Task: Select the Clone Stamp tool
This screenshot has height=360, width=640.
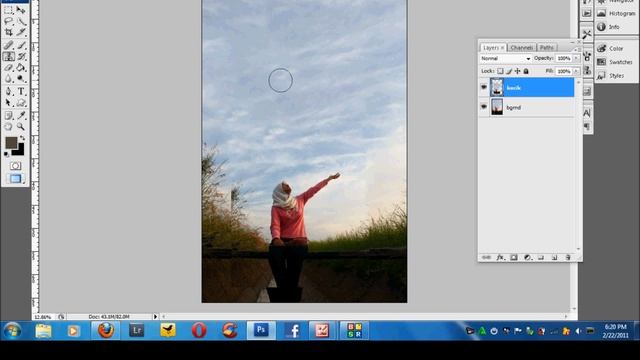Action: 9,56
